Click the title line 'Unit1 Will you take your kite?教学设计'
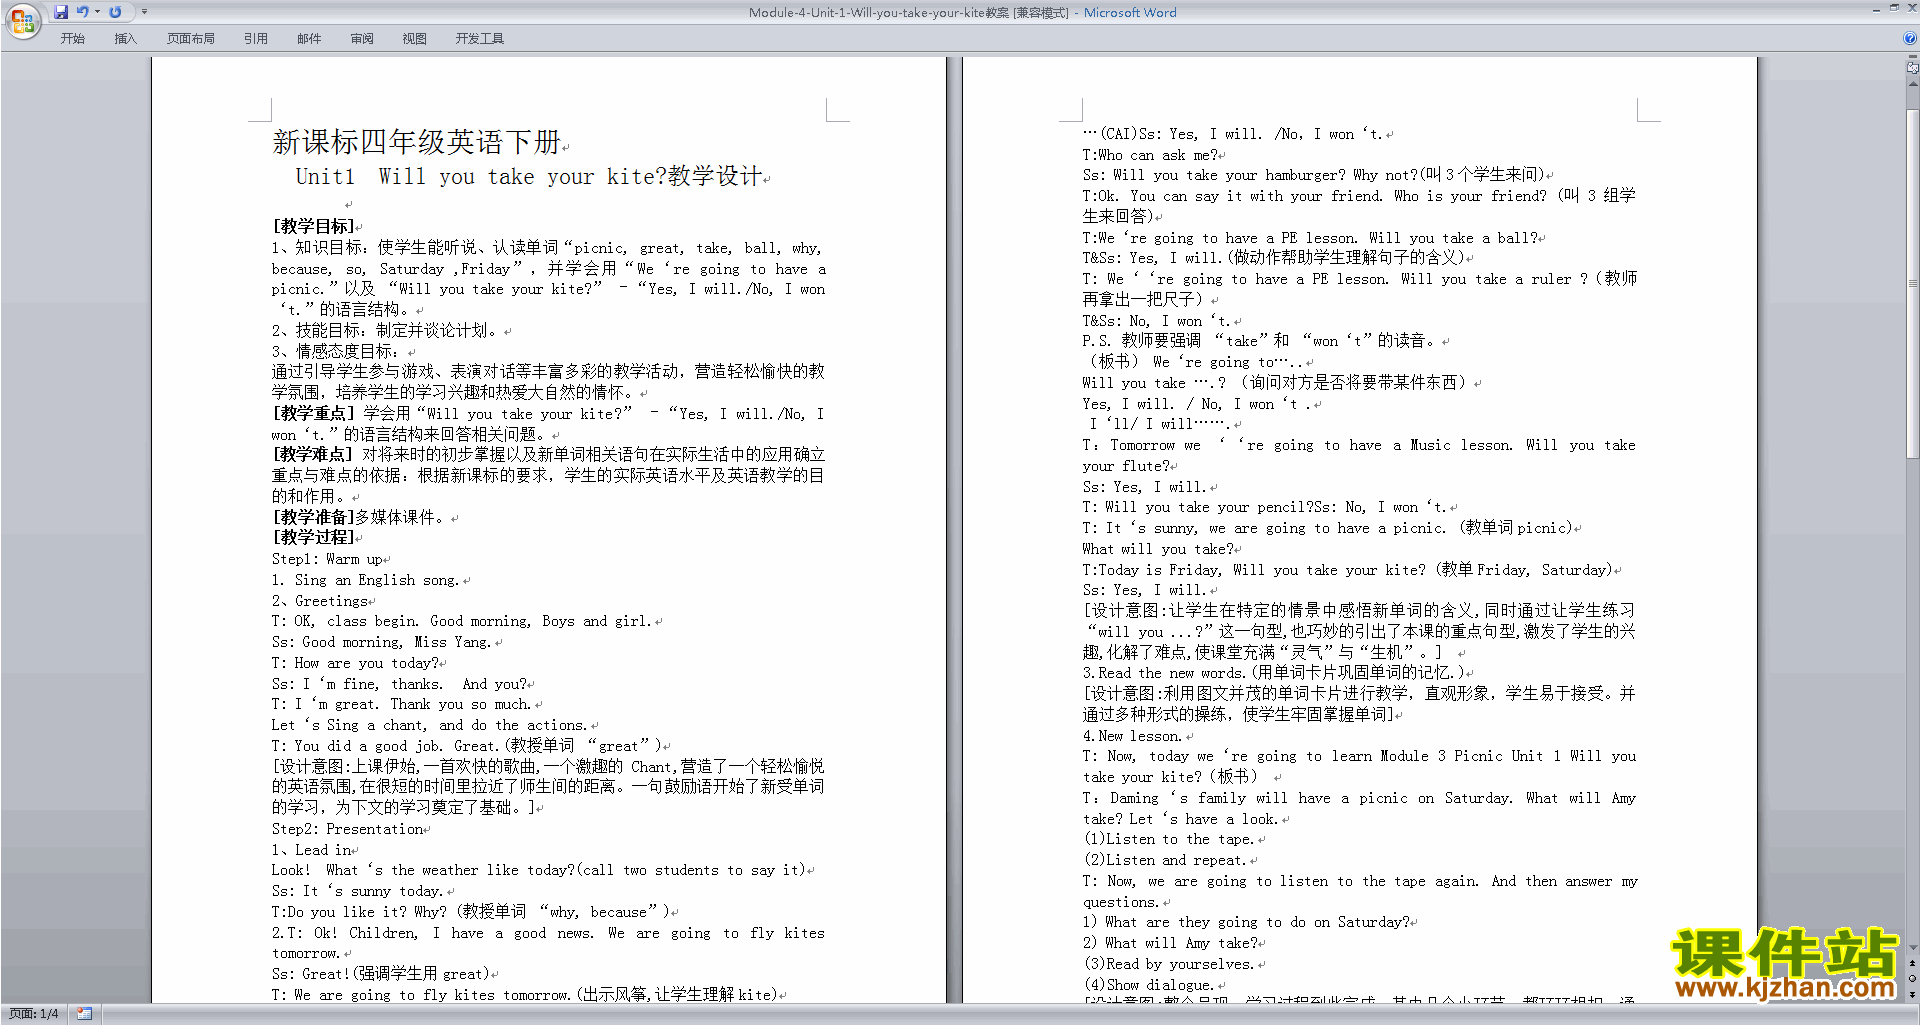This screenshot has height=1025, width=1920. tap(530, 177)
